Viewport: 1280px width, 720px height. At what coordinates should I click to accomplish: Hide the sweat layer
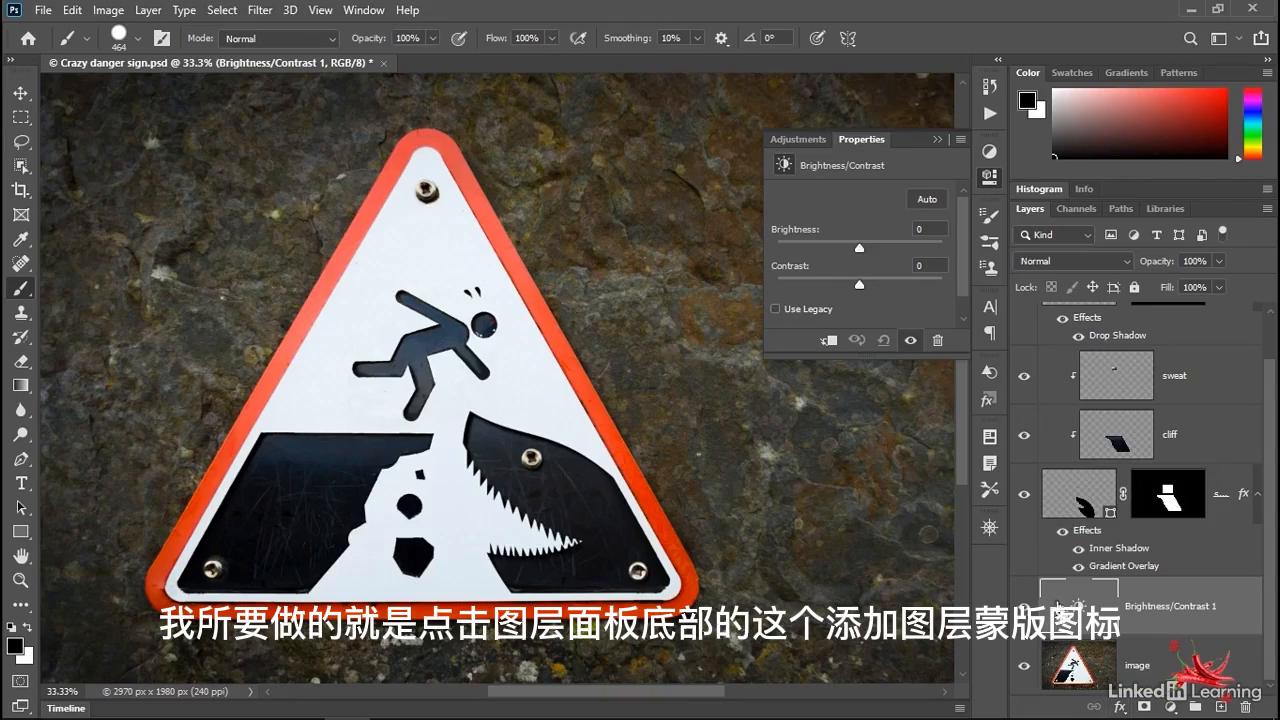1023,375
